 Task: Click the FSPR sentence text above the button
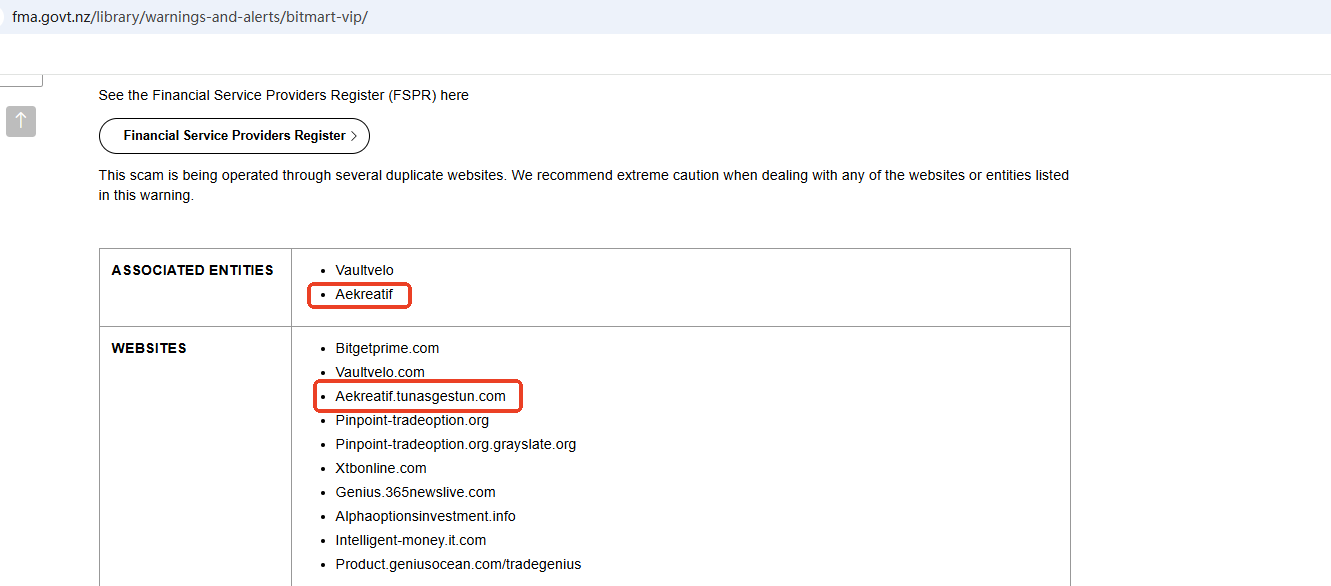point(283,95)
